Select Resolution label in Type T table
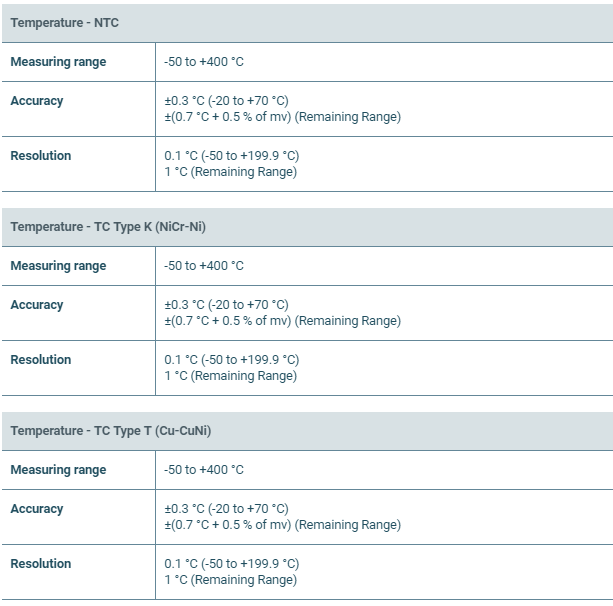The image size is (613, 606). [x=41, y=564]
